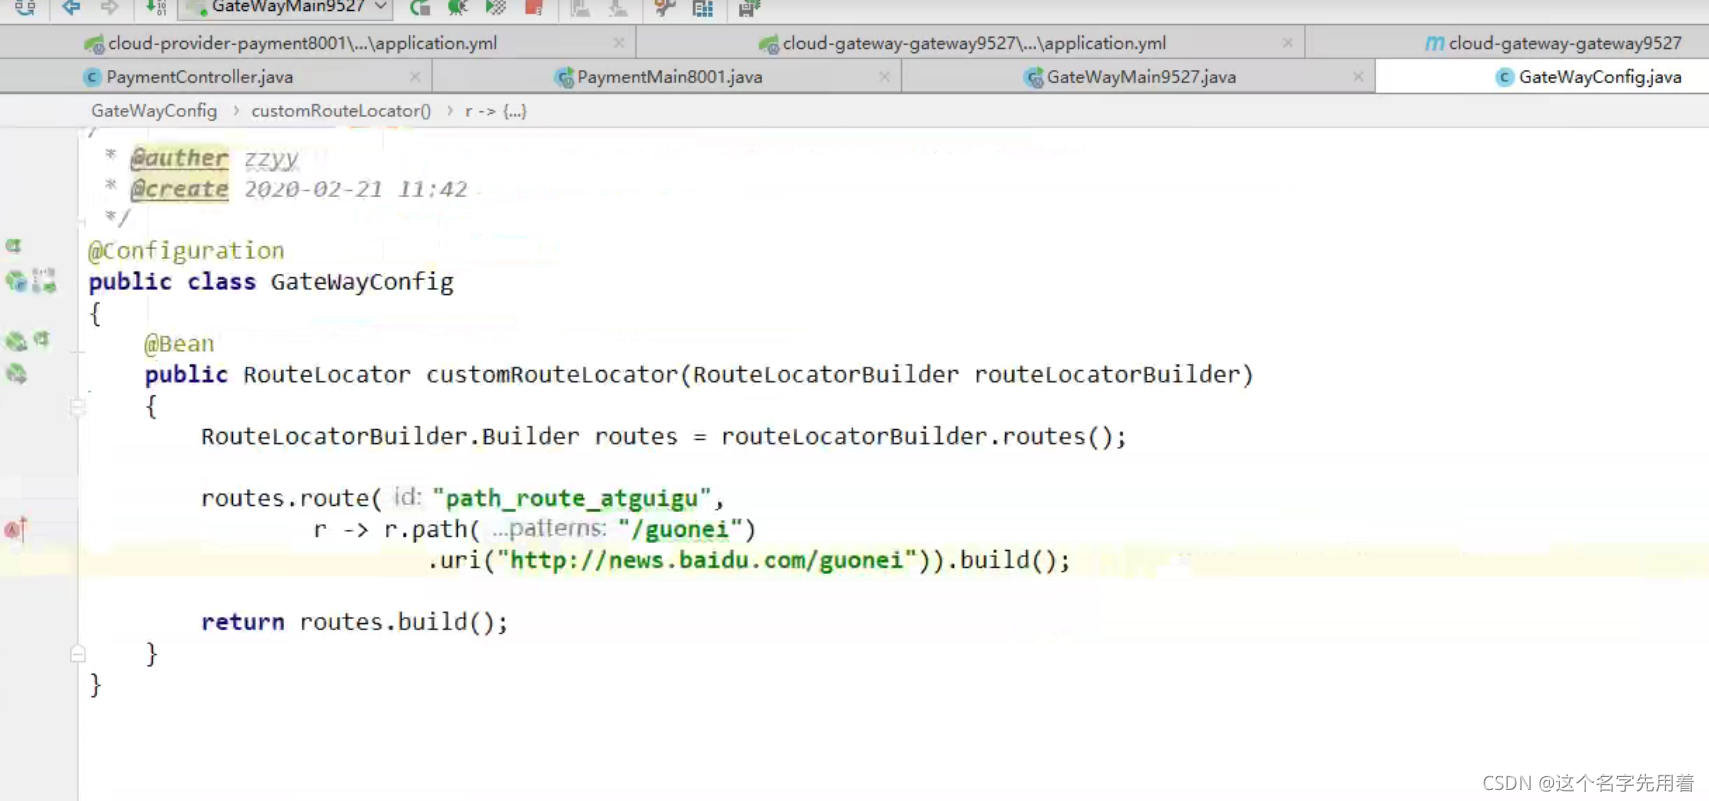This screenshot has width=1709, height=801.
Task: Click the red Stop icon
Action: (534, 8)
